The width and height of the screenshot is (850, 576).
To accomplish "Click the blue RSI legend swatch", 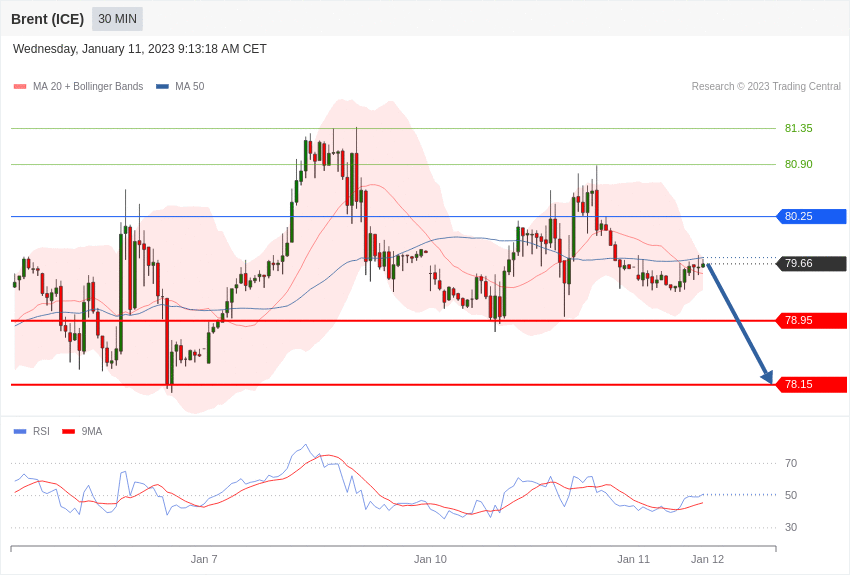I will [20, 431].
